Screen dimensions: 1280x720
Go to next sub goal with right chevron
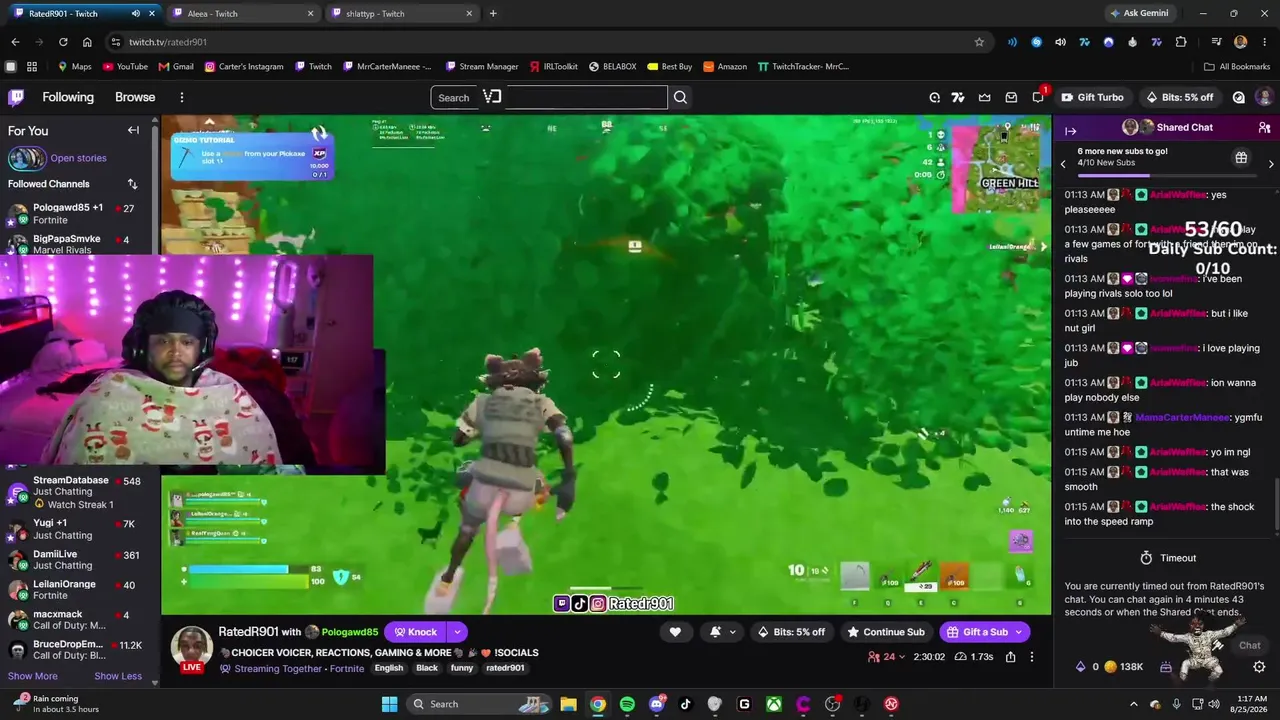coord(1271,164)
